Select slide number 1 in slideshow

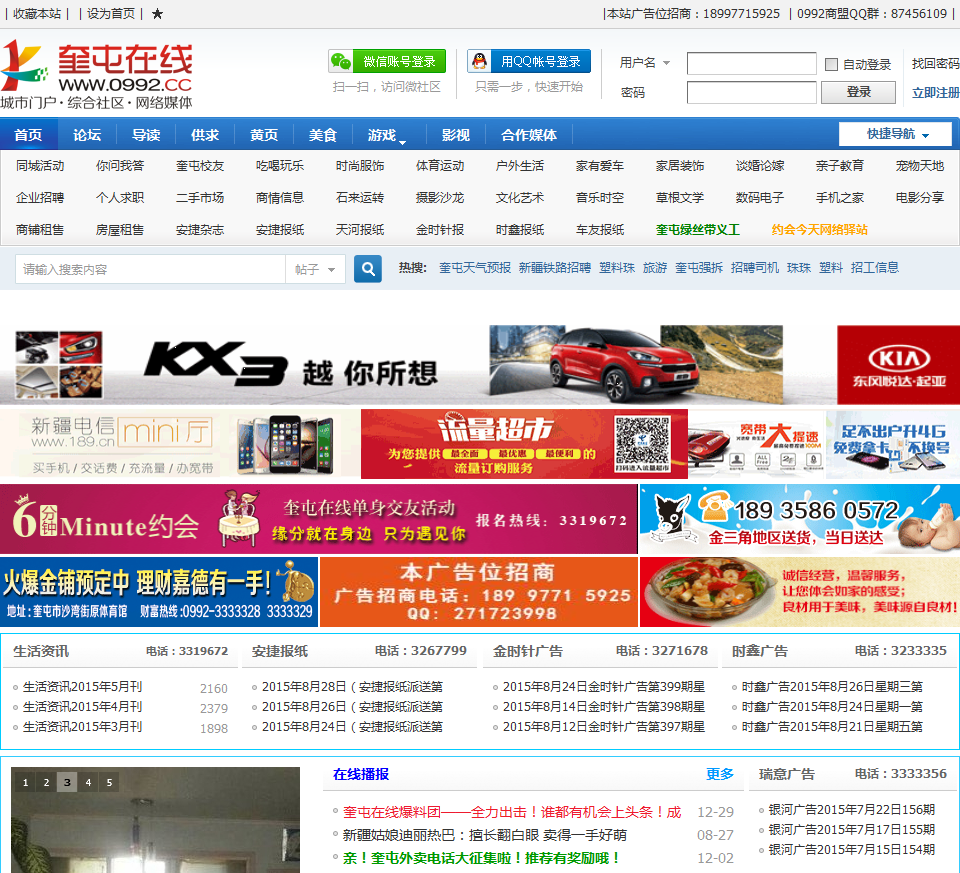coord(25,782)
